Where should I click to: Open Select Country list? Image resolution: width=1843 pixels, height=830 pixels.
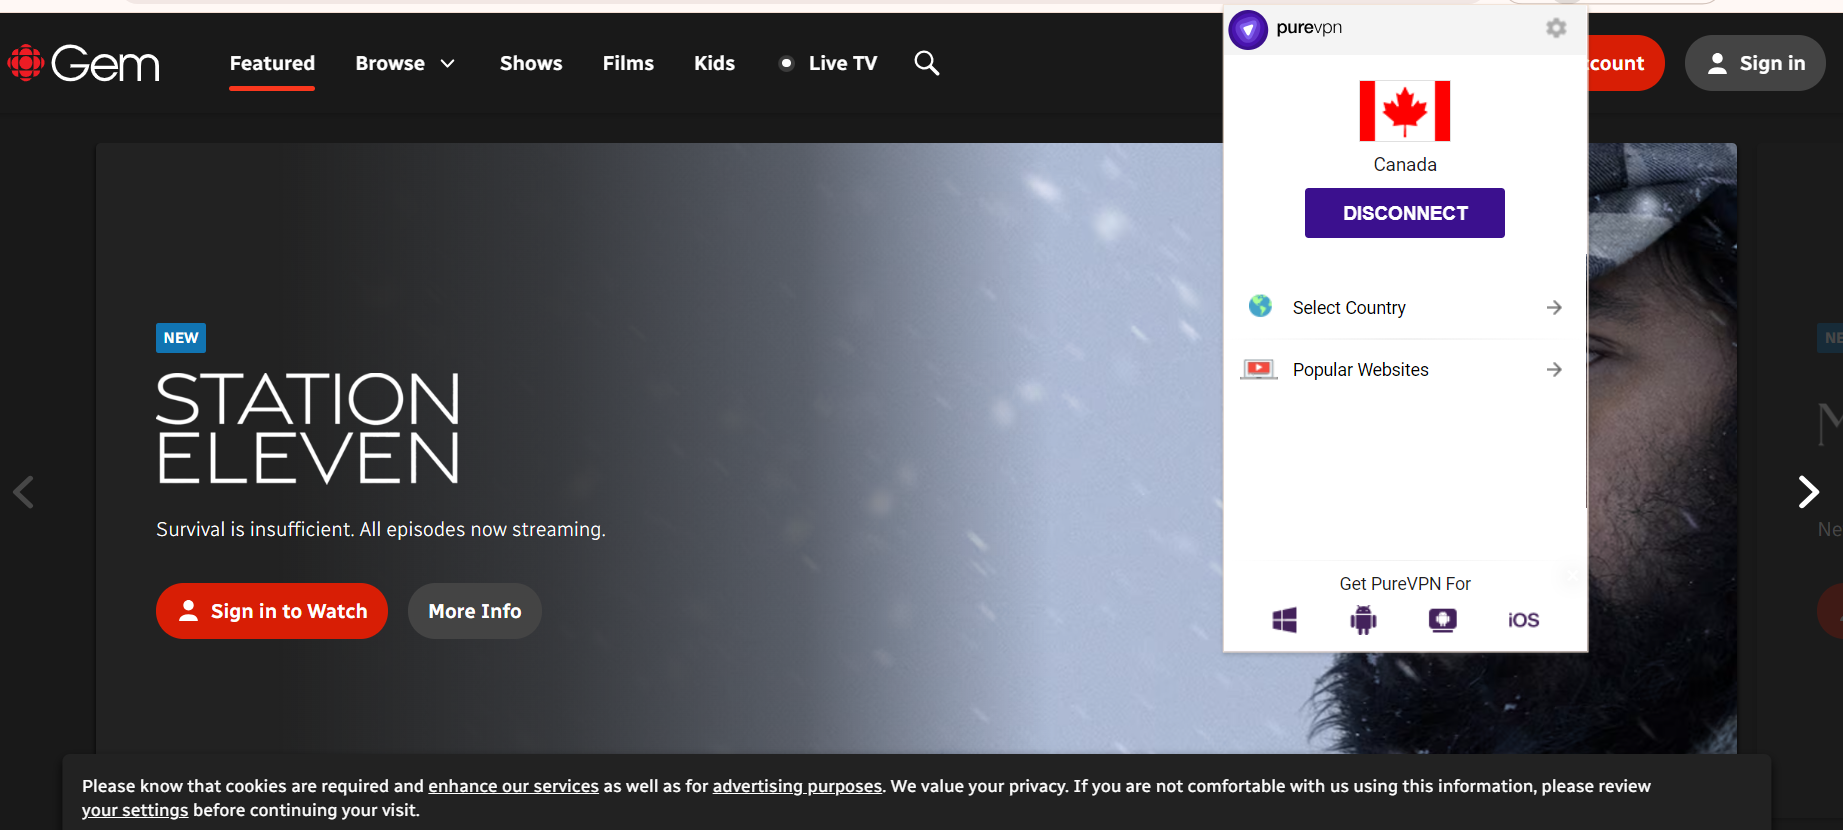[1405, 308]
